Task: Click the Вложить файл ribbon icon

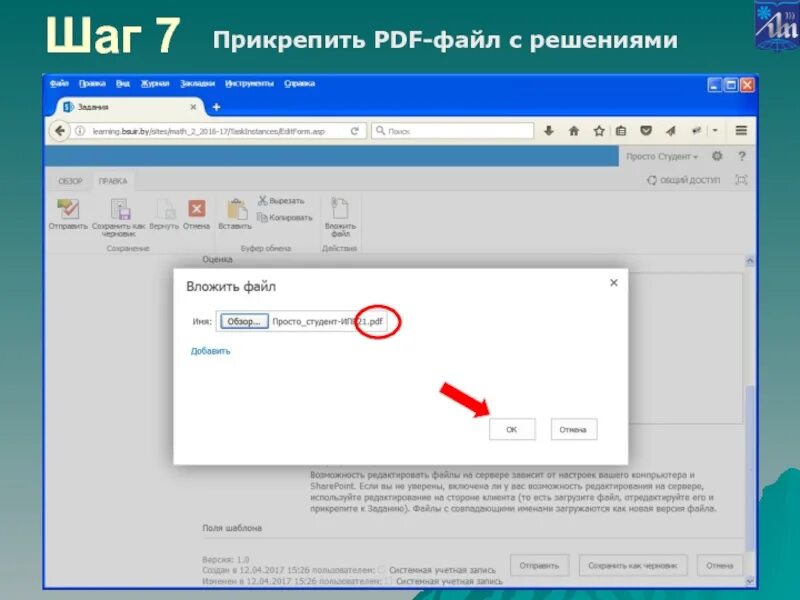Action: coord(340,217)
